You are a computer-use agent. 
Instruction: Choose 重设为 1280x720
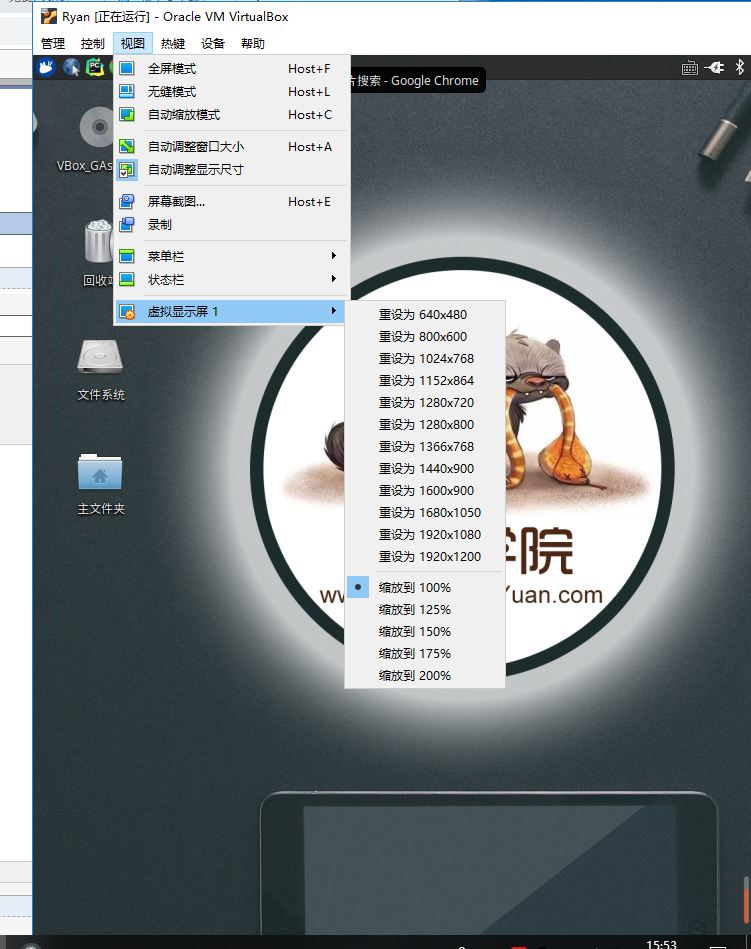pyautogui.click(x=425, y=402)
